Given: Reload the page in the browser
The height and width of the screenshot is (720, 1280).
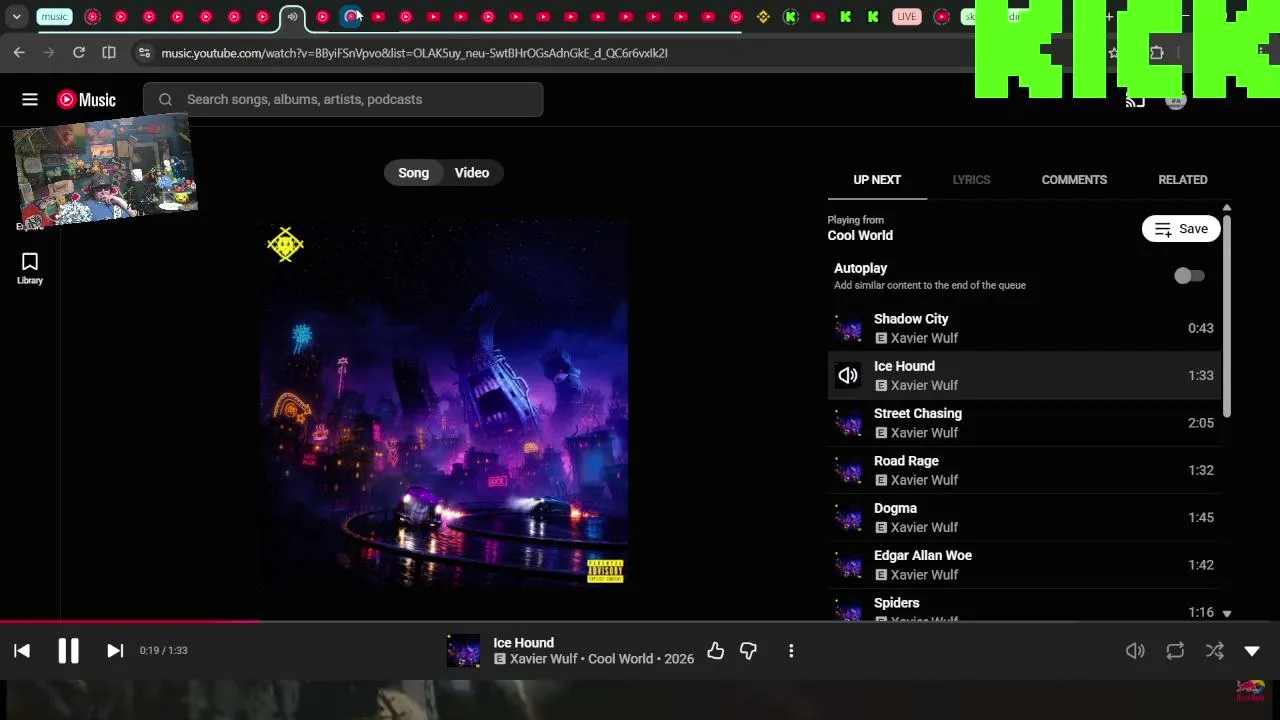Looking at the screenshot, I should click(x=79, y=52).
